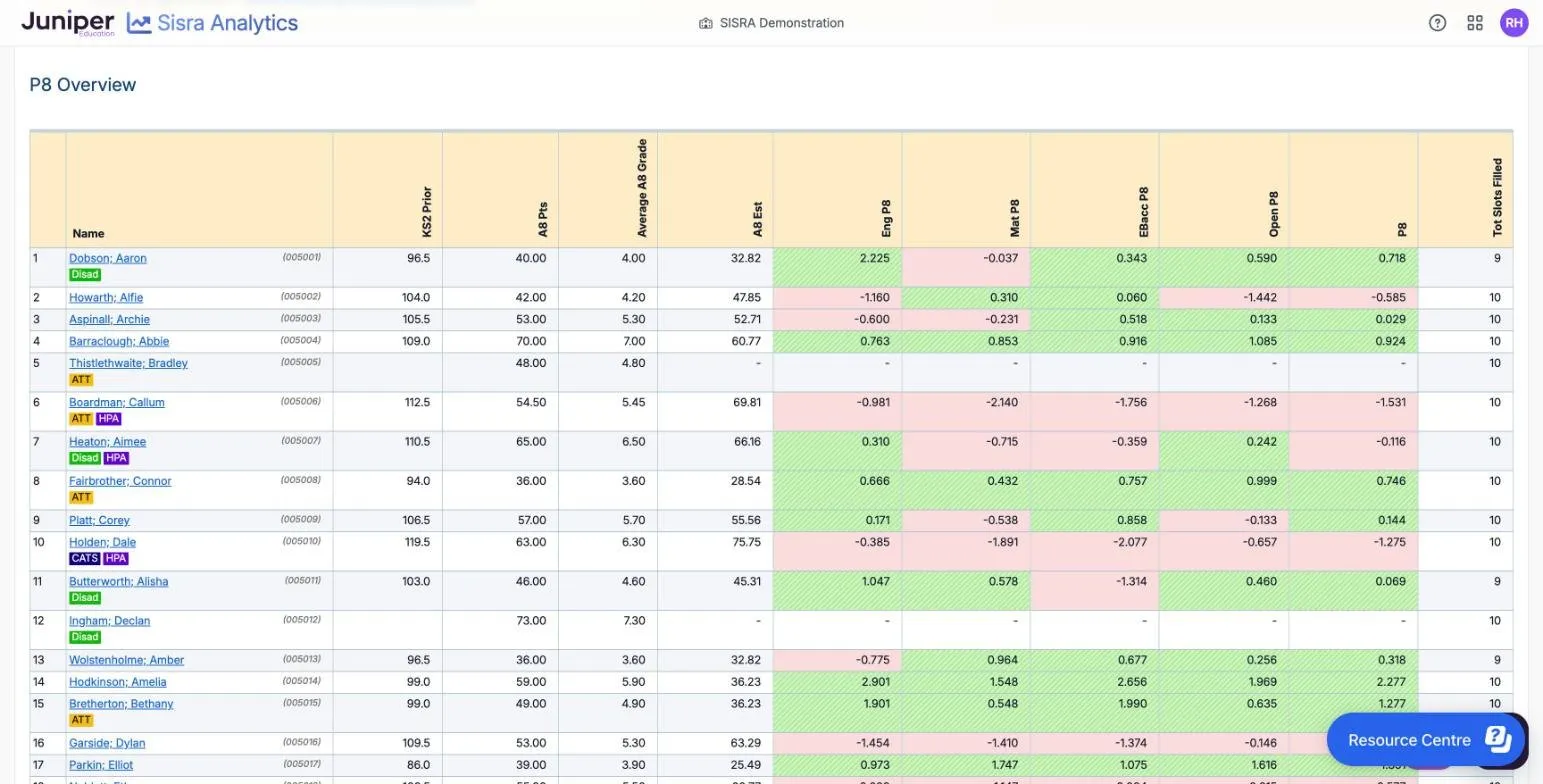Open student Holden; Dale
This screenshot has height=784, width=1543.
[x=102, y=542]
